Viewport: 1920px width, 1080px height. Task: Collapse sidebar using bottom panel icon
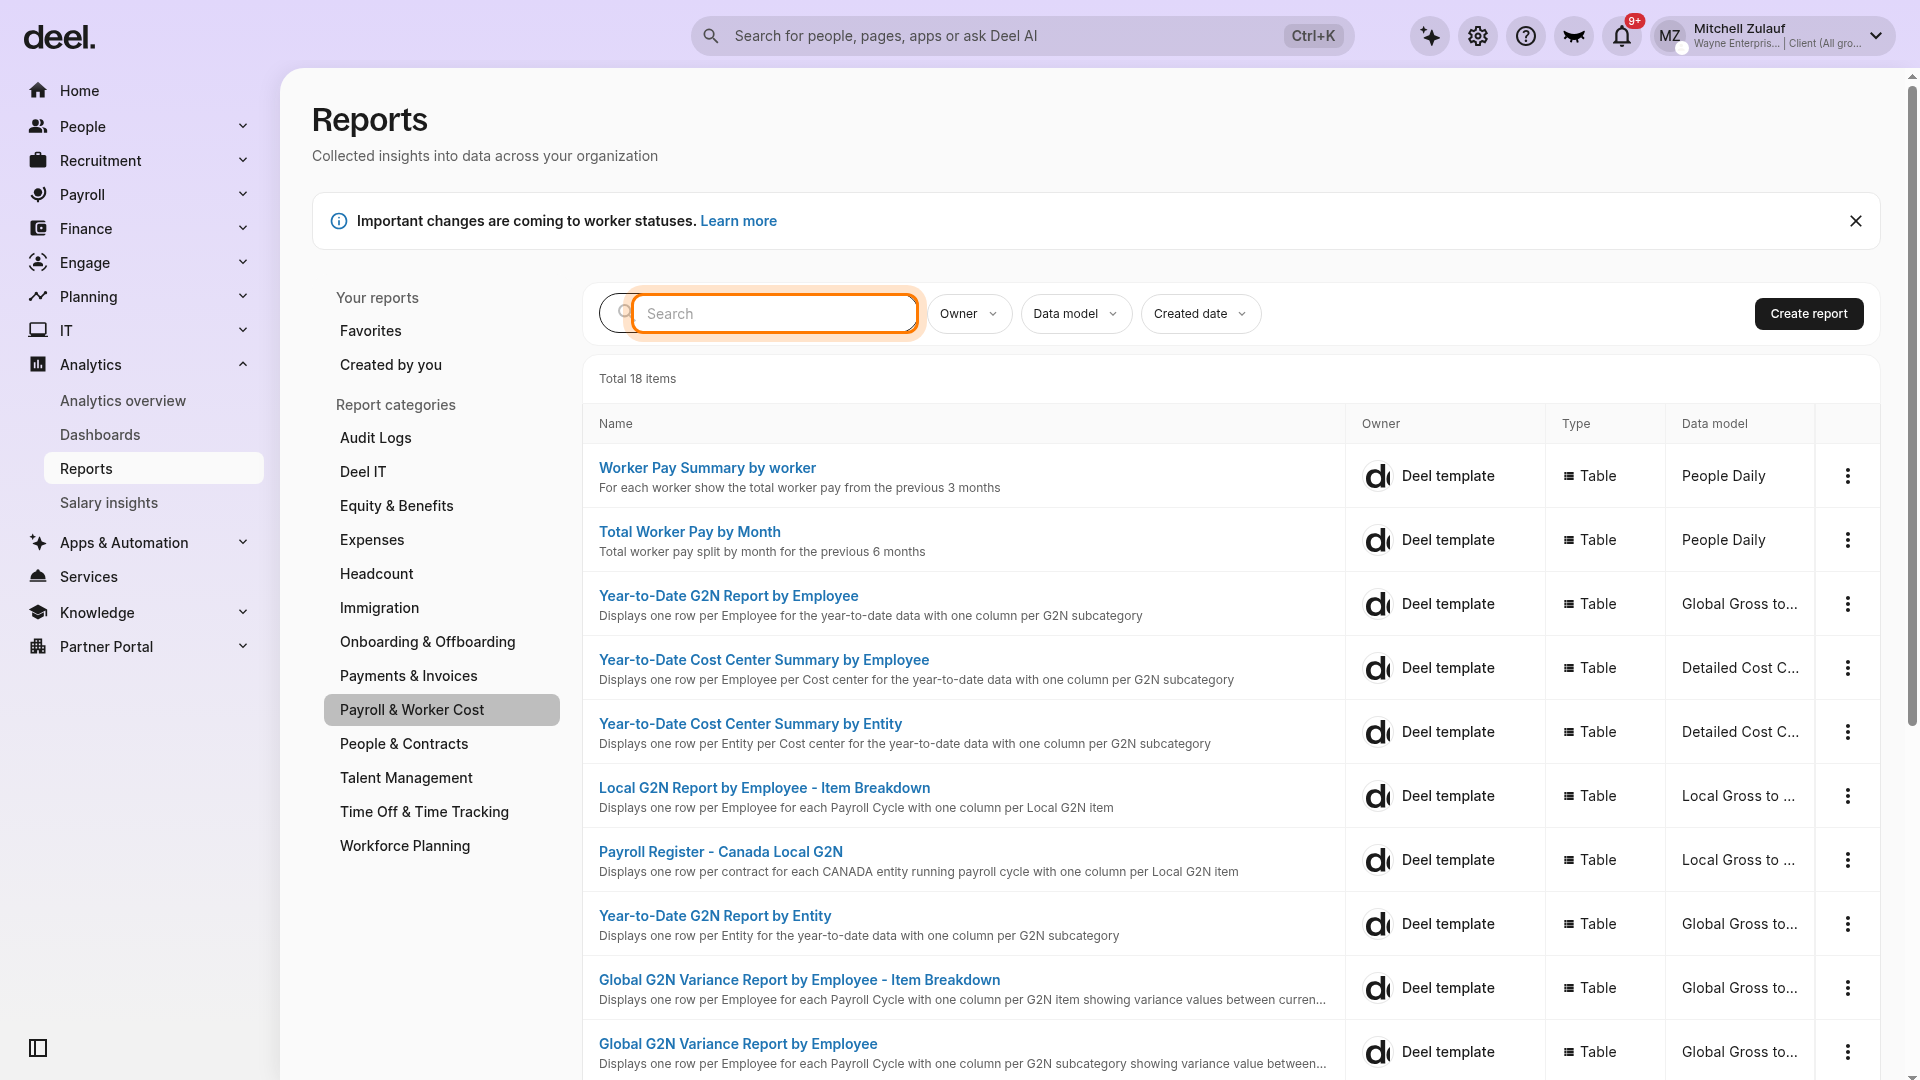pyautogui.click(x=38, y=1048)
